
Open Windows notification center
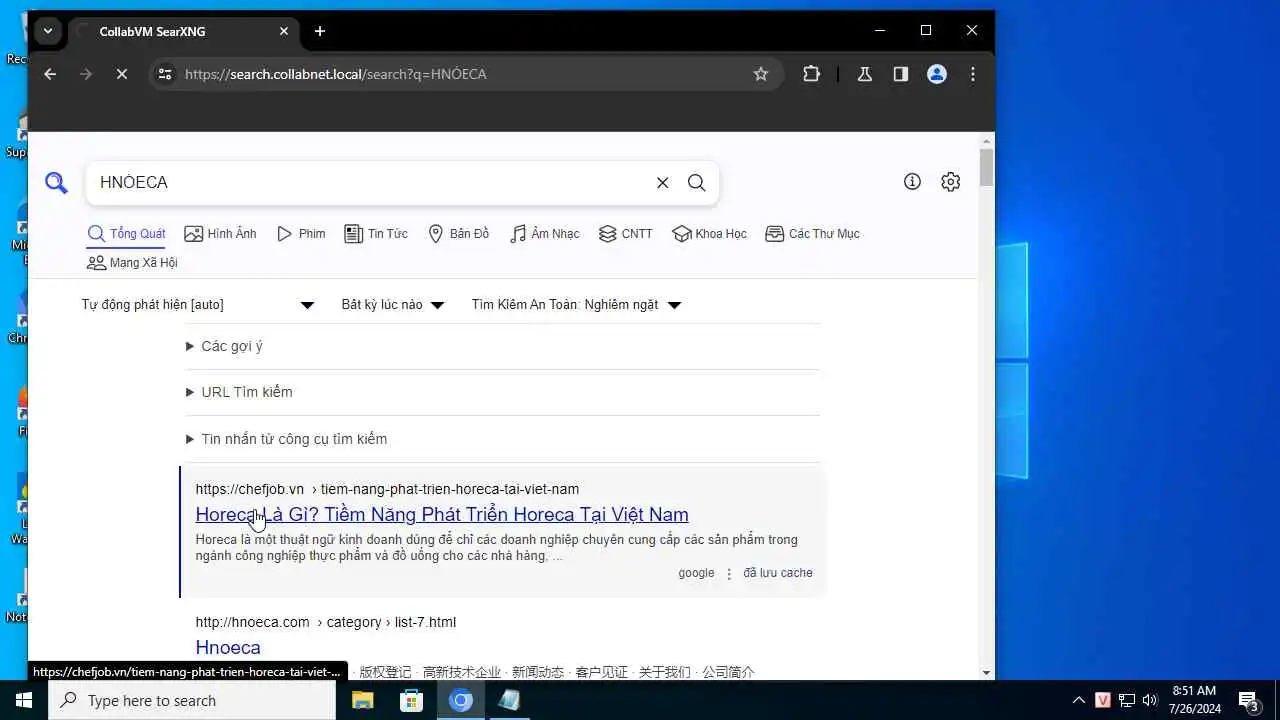point(1248,700)
